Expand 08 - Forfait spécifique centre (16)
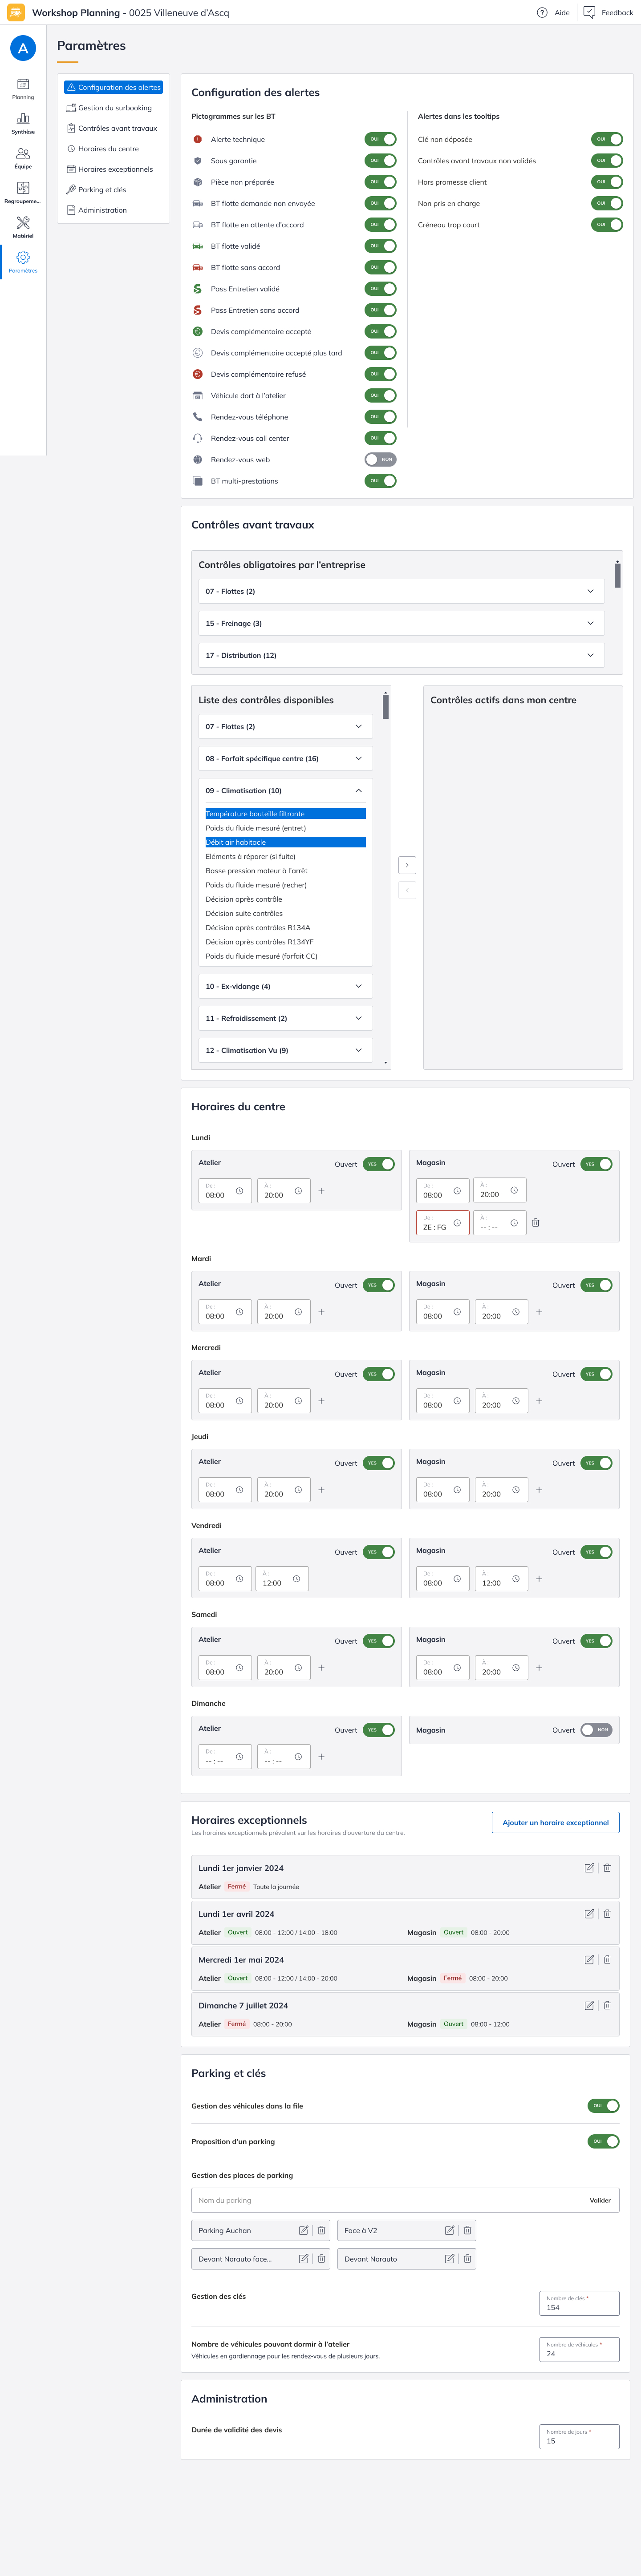Viewport: 641px width, 2576px height. 358,759
